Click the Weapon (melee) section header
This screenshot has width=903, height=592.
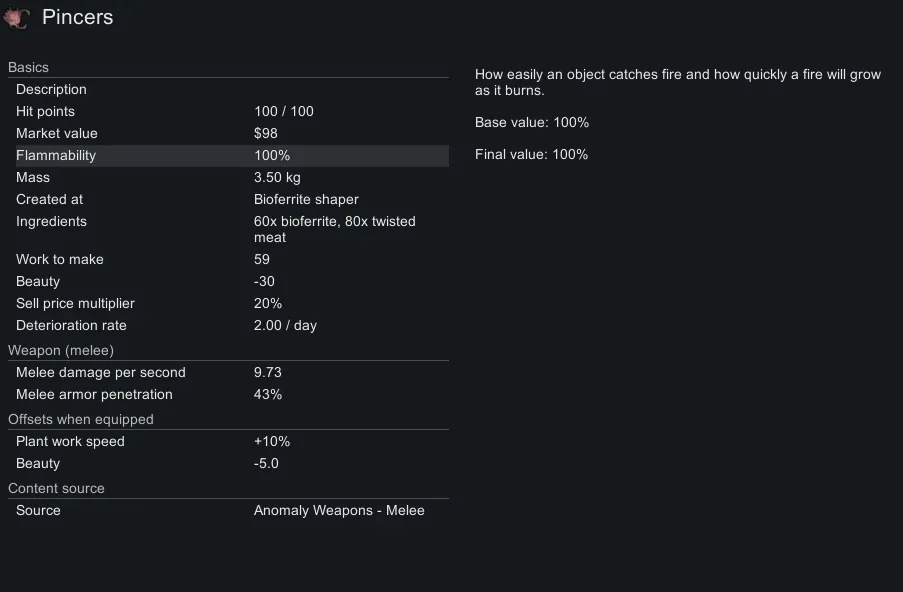coord(61,351)
